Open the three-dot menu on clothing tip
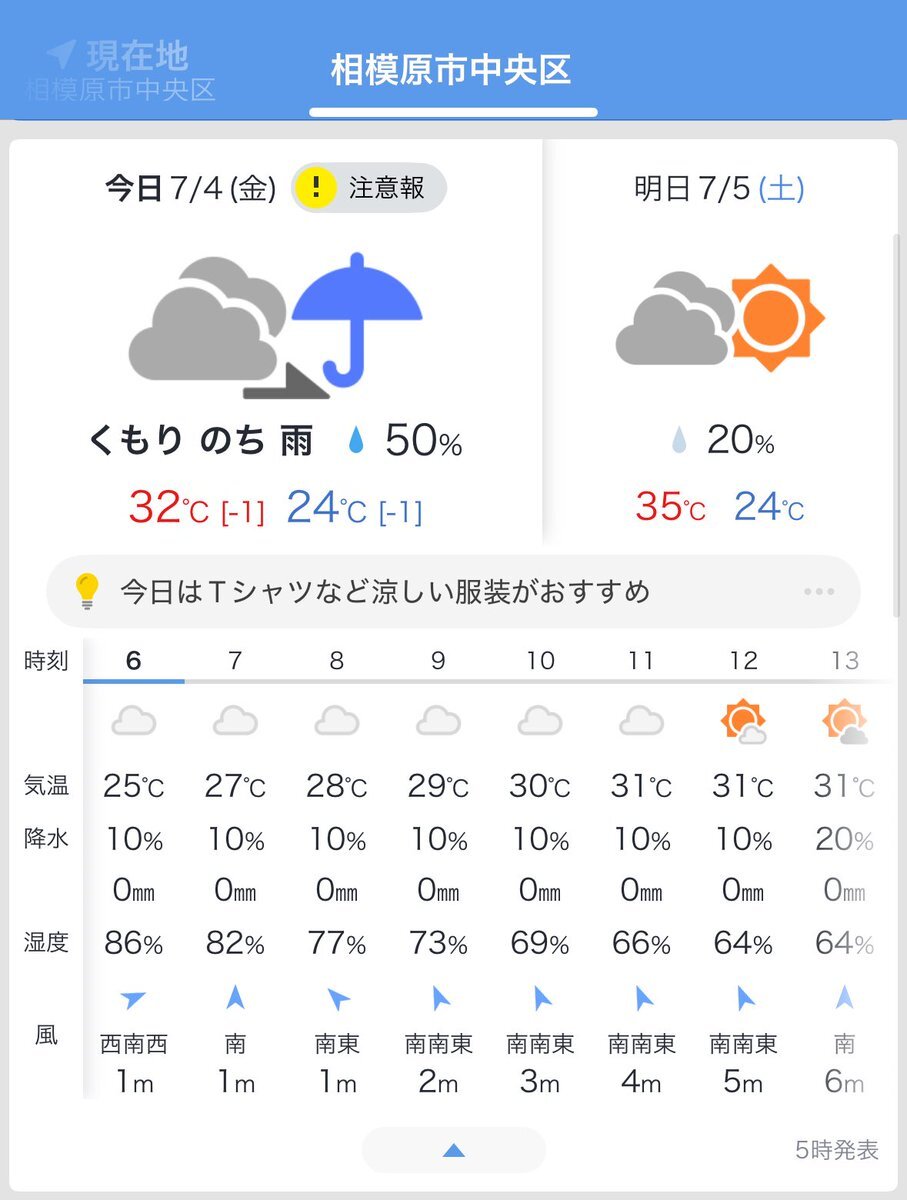The image size is (907, 1200). [819, 592]
